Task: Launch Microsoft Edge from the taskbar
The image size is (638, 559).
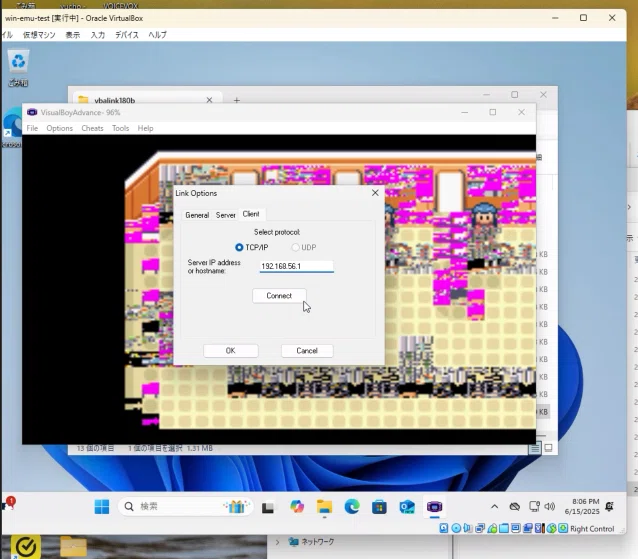Action: click(352, 507)
